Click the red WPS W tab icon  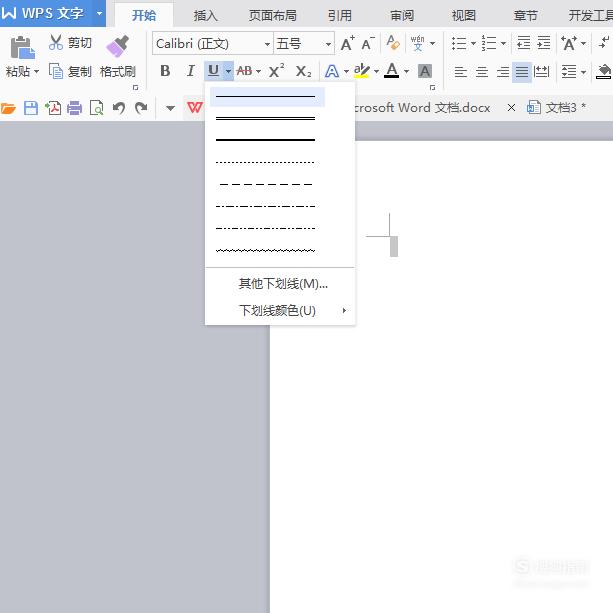195,107
